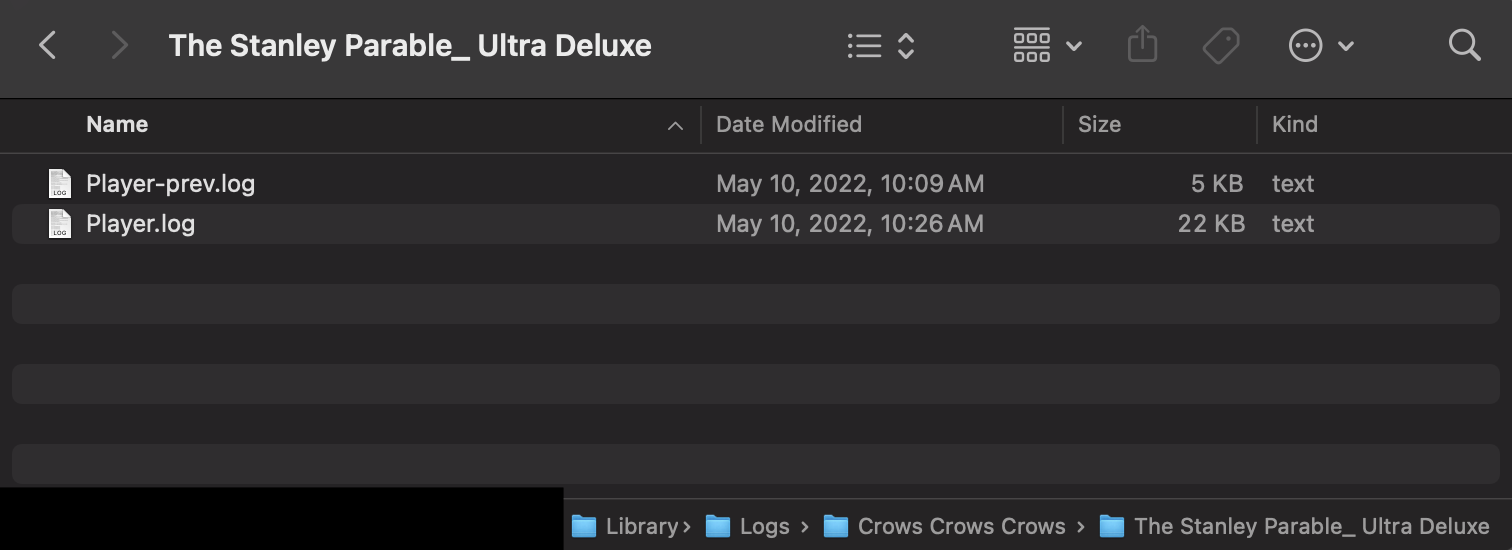Select the Player-prev.log file
The width and height of the screenshot is (1512, 550).
[170, 184]
